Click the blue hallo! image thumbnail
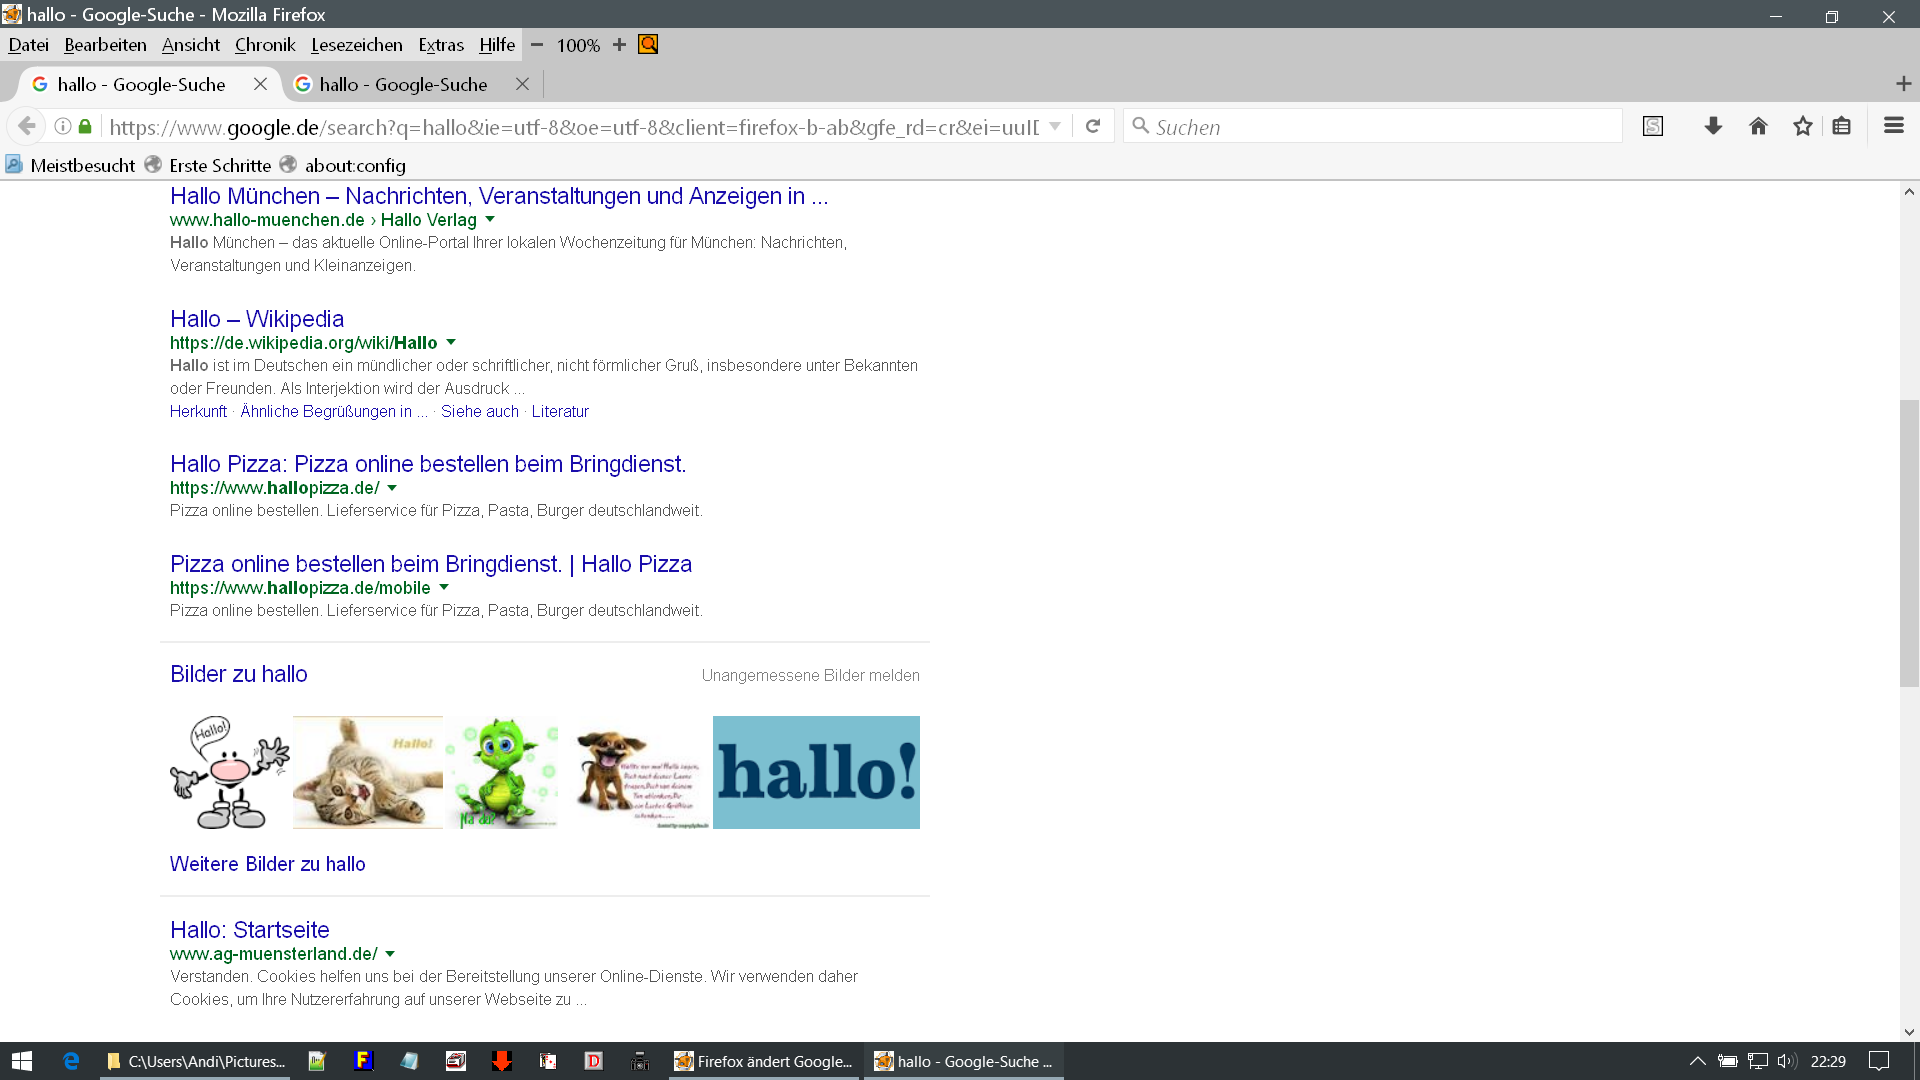Viewport: 1920px width, 1080px height. click(816, 772)
